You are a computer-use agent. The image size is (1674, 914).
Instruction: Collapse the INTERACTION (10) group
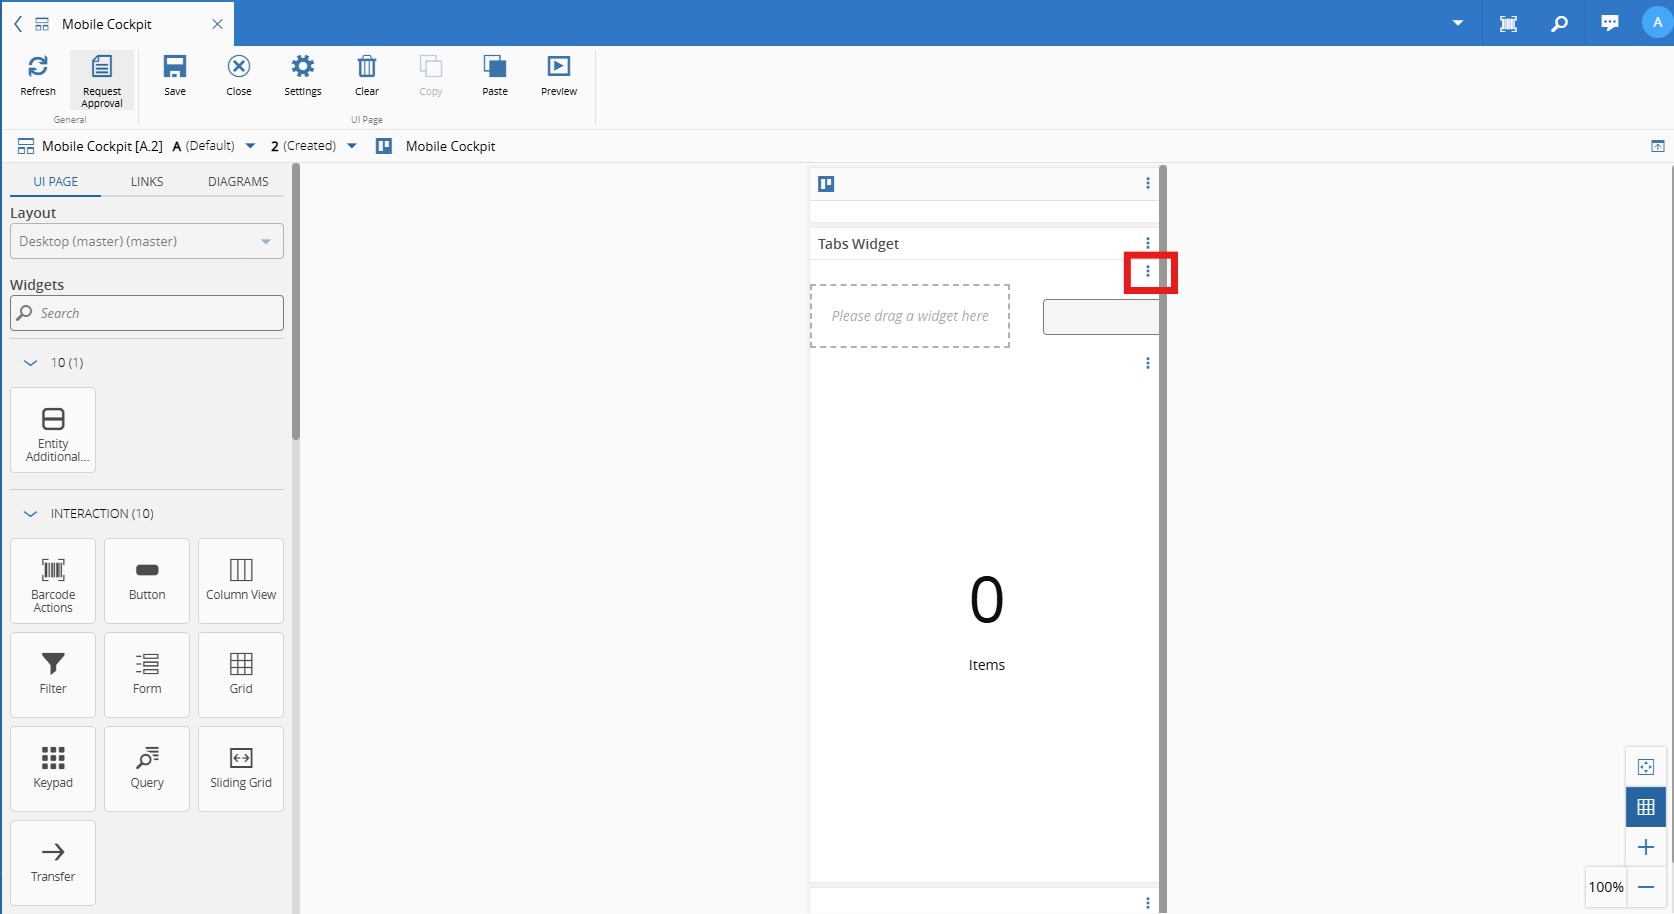click(x=30, y=514)
